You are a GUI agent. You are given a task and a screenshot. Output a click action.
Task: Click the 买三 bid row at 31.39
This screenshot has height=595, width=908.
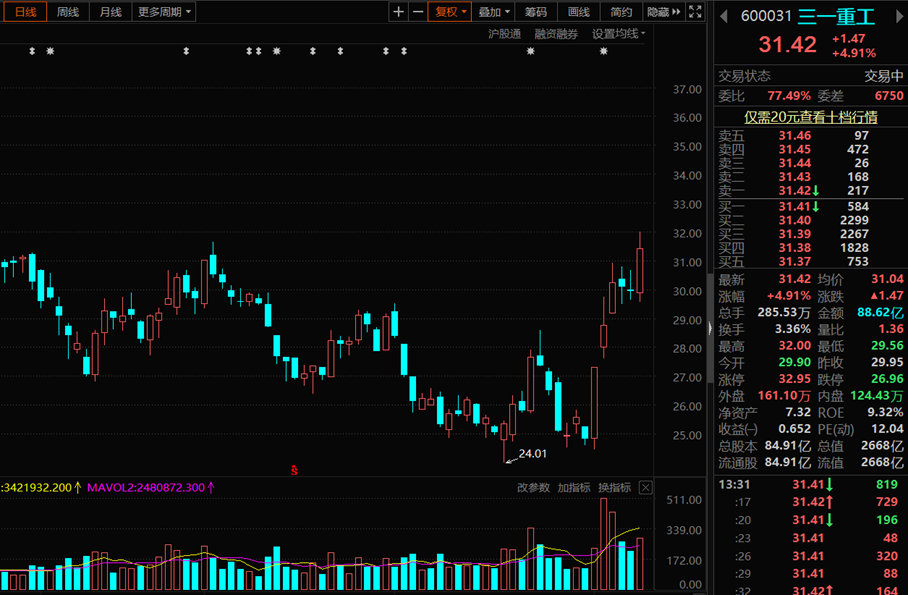(x=810, y=234)
